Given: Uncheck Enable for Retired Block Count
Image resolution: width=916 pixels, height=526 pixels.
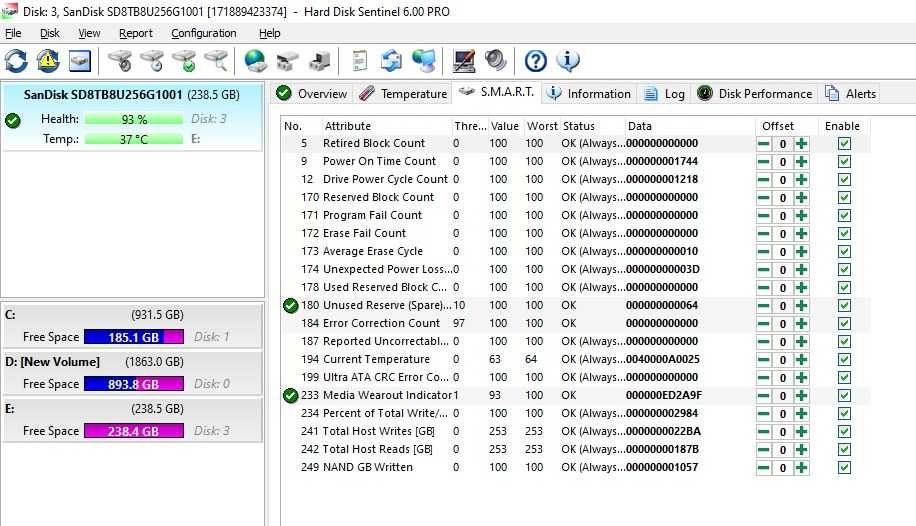Looking at the screenshot, I should click(844, 144).
